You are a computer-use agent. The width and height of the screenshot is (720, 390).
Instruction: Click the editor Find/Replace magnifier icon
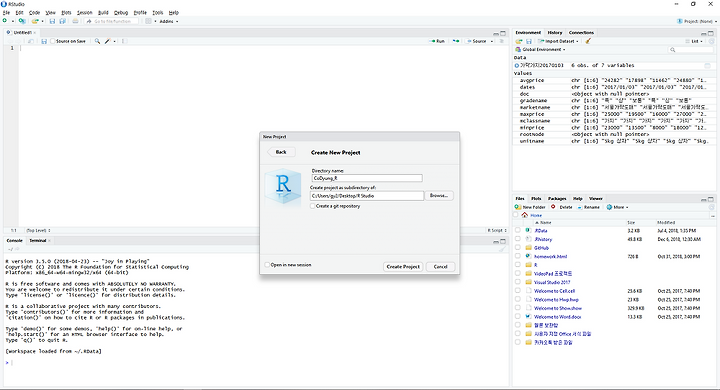tap(97, 41)
